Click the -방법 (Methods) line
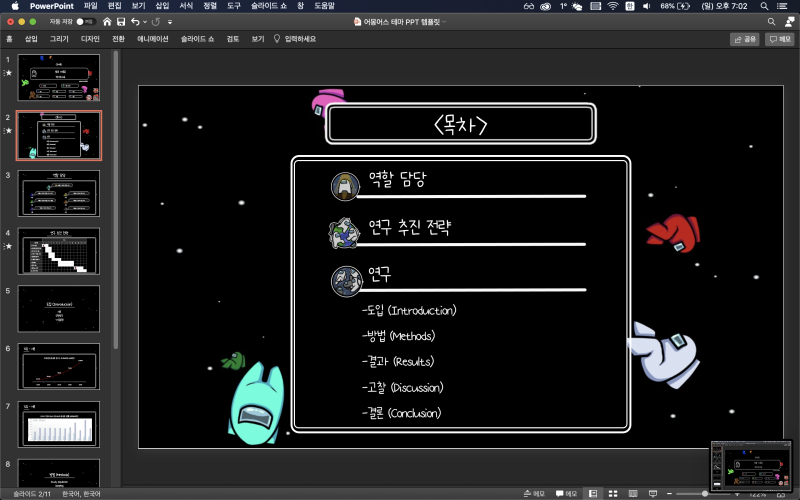The image size is (800, 500). (x=398, y=336)
